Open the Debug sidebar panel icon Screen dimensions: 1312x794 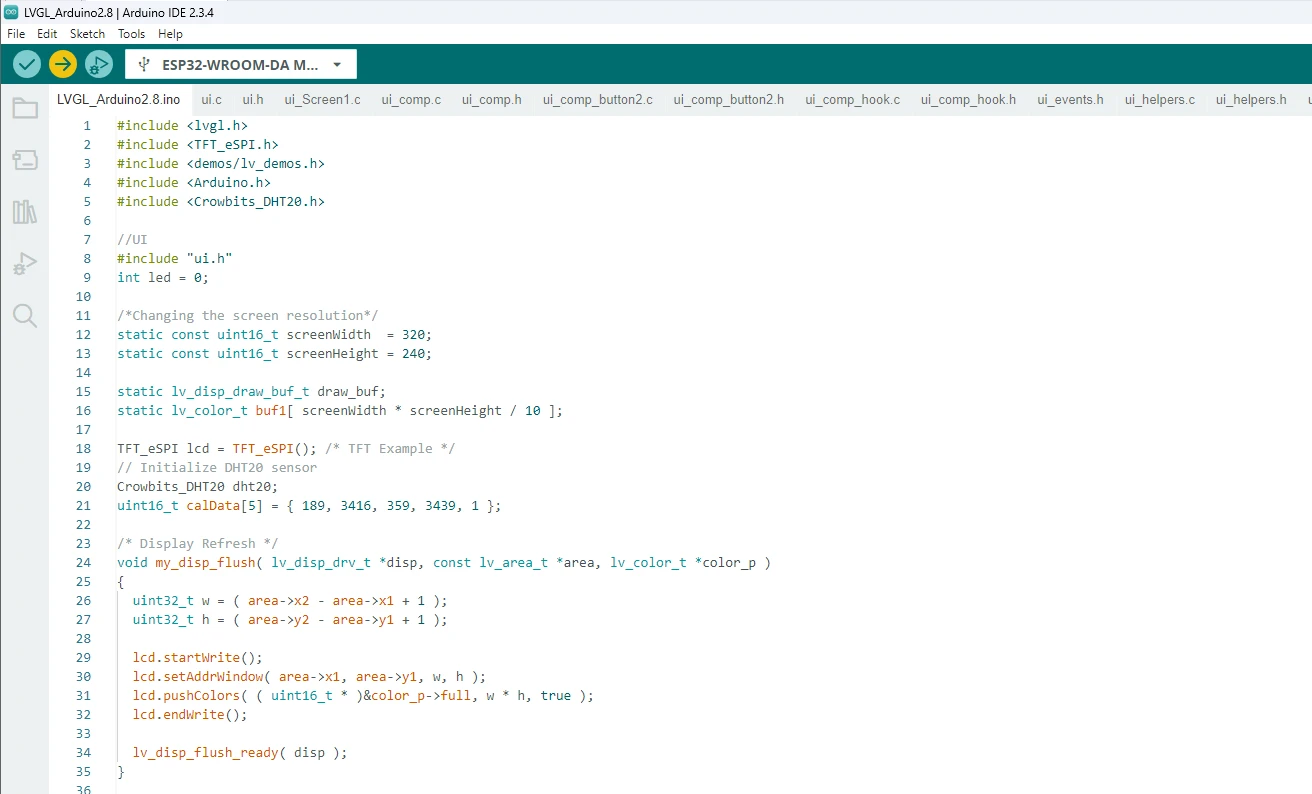point(25,264)
